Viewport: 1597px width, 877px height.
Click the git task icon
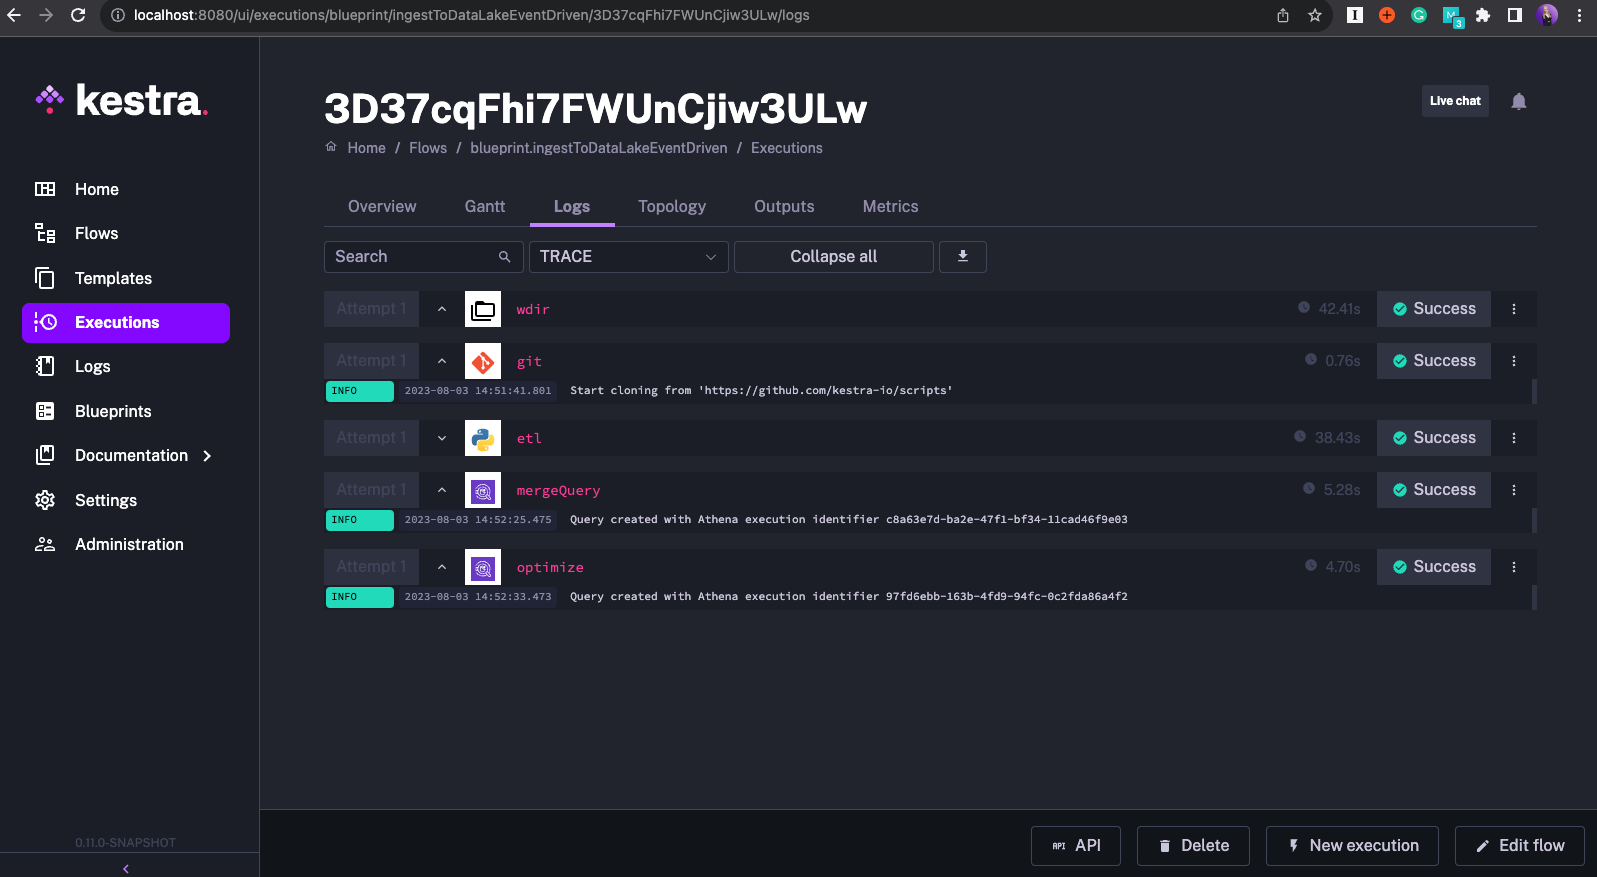pos(483,362)
